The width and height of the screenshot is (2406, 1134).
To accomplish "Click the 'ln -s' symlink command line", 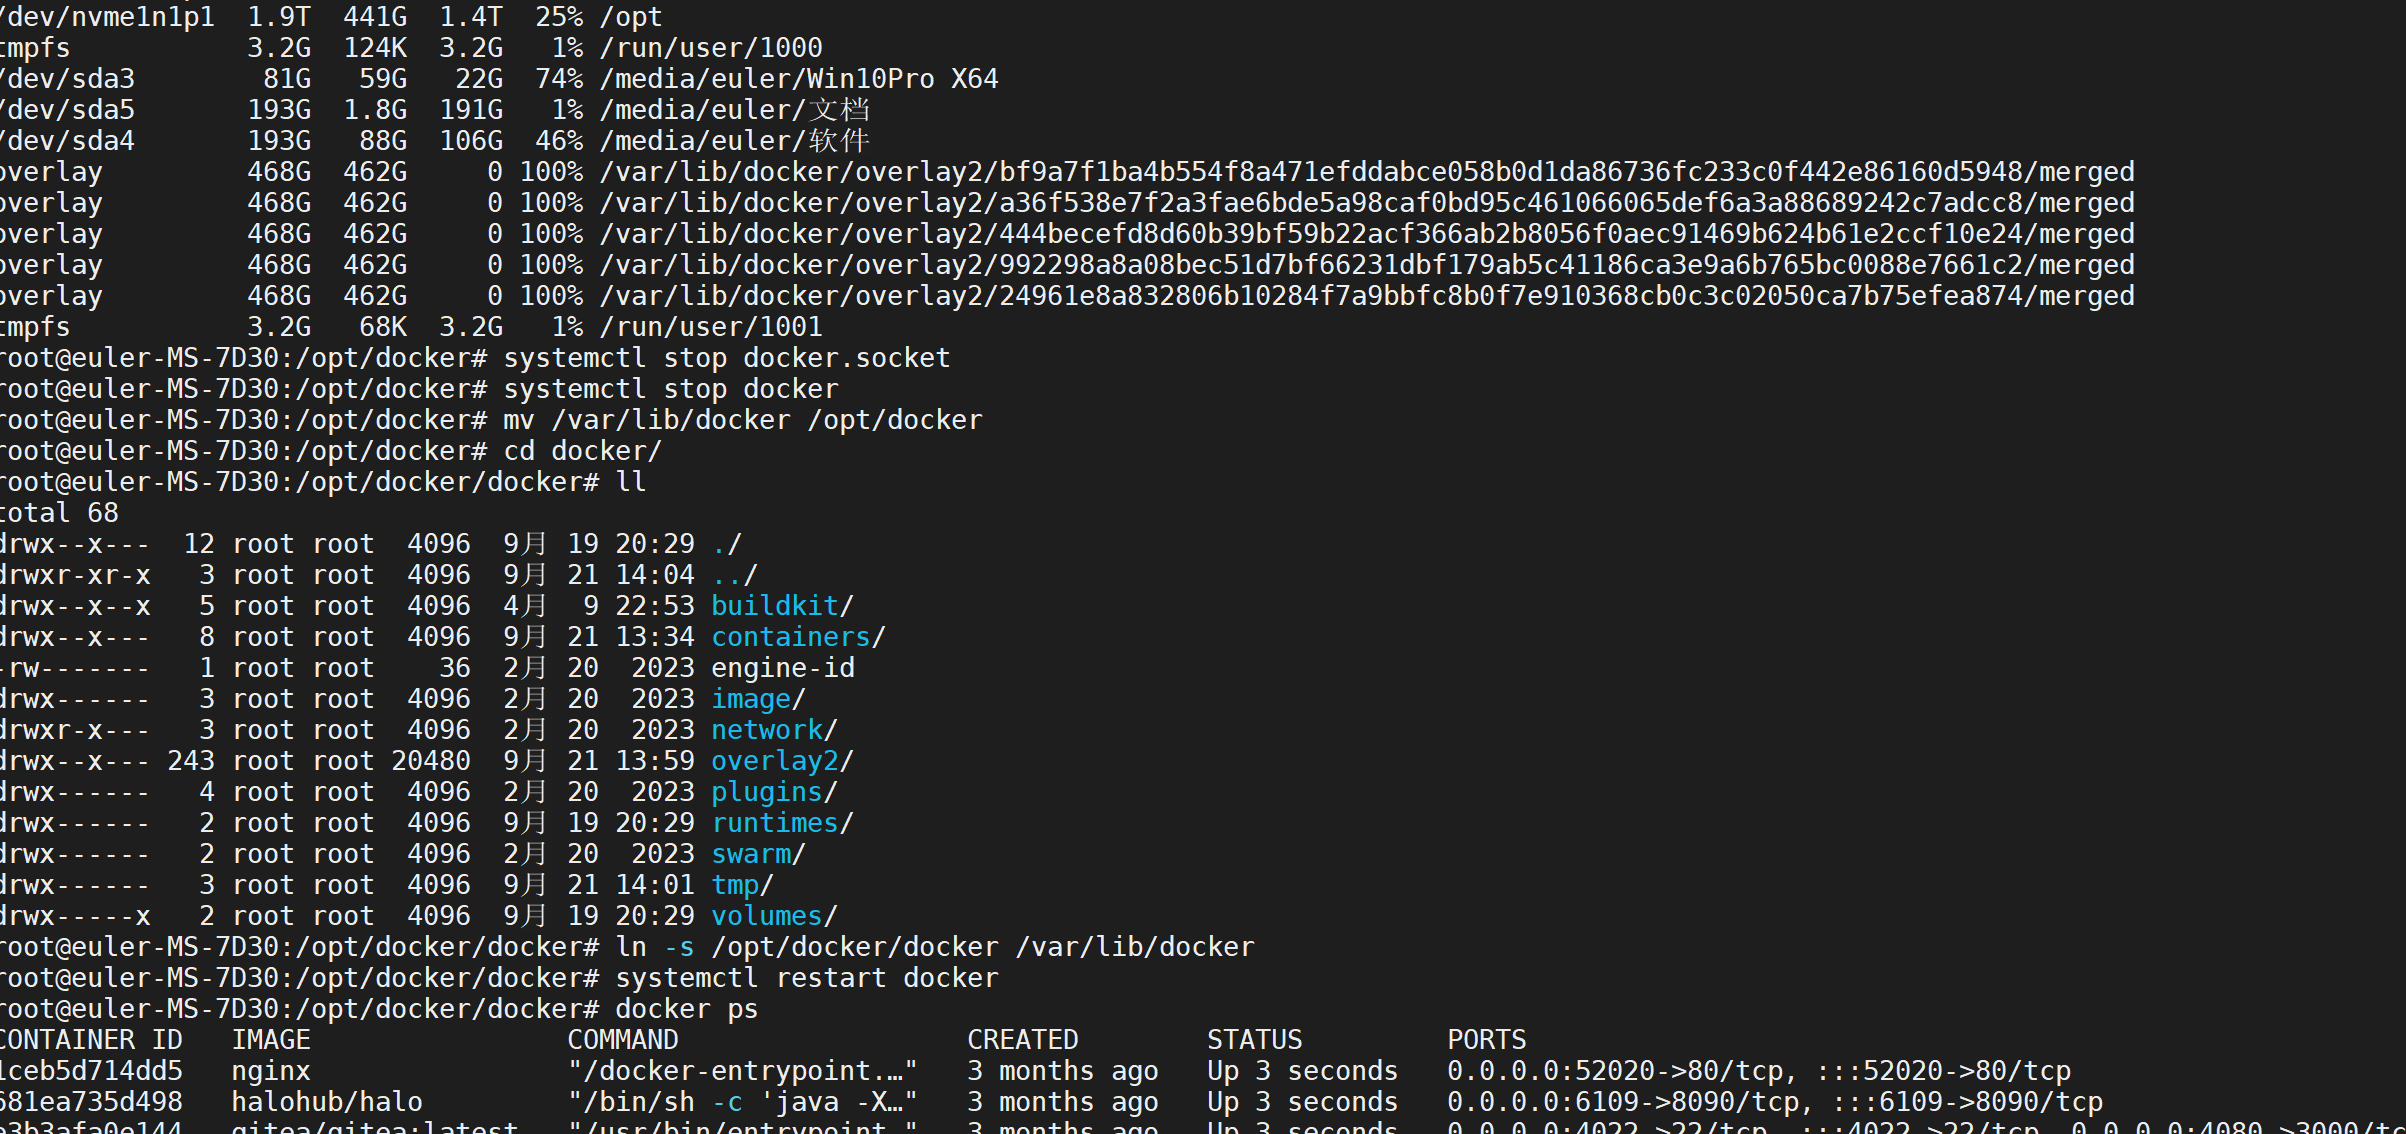I will point(934,947).
